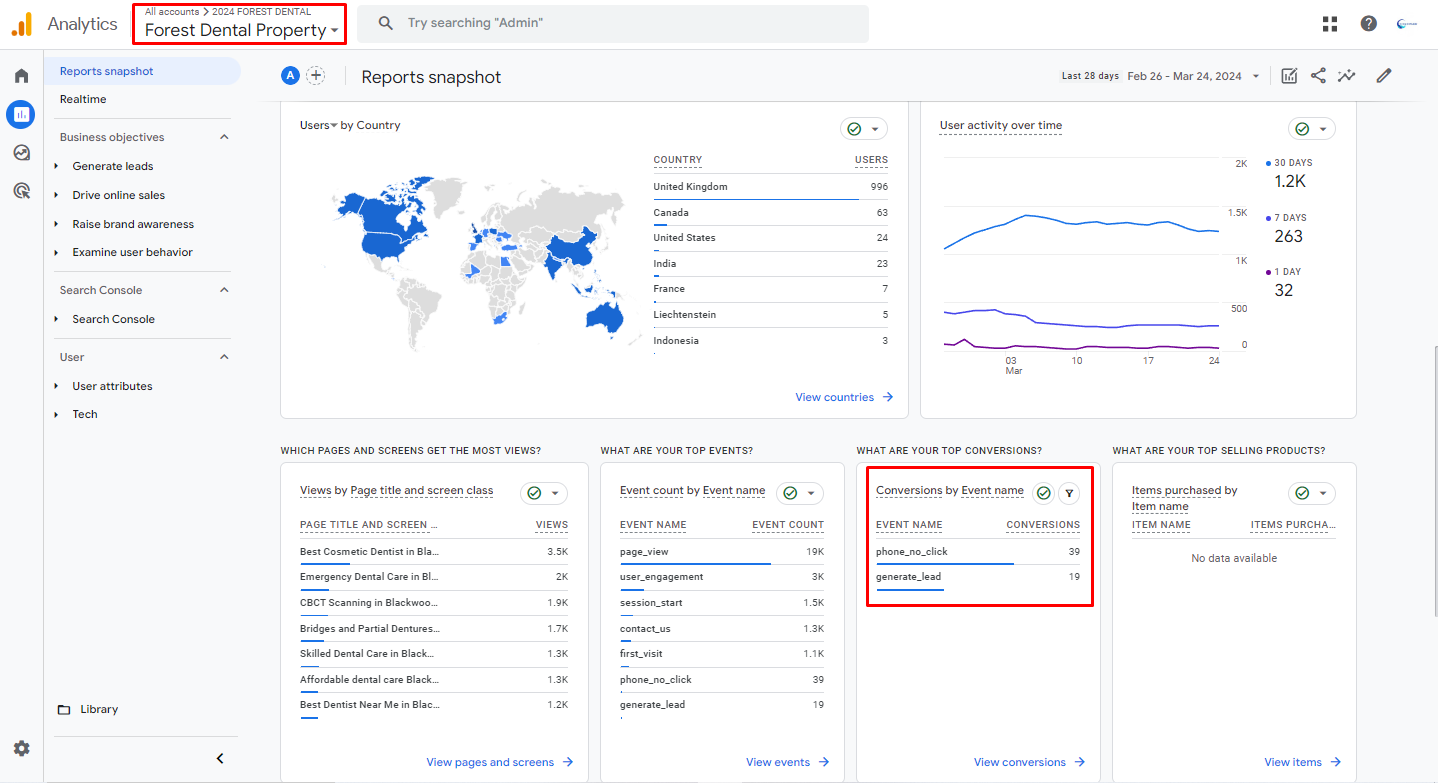Image resolution: width=1438 pixels, height=783 pixels.
Task: Share this report icon
Action: tap(1318, 76)
